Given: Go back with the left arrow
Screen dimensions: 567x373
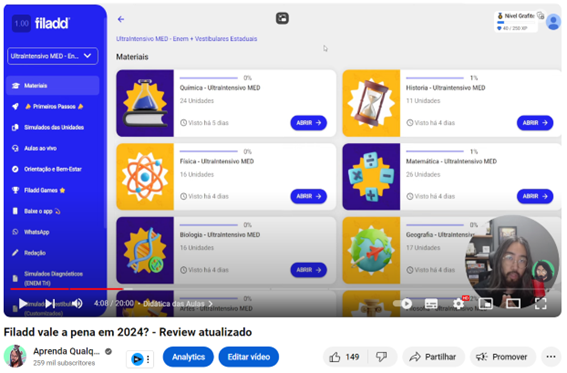Looking at the screenshot, I should pyautogui.click(x=121, y=19).
